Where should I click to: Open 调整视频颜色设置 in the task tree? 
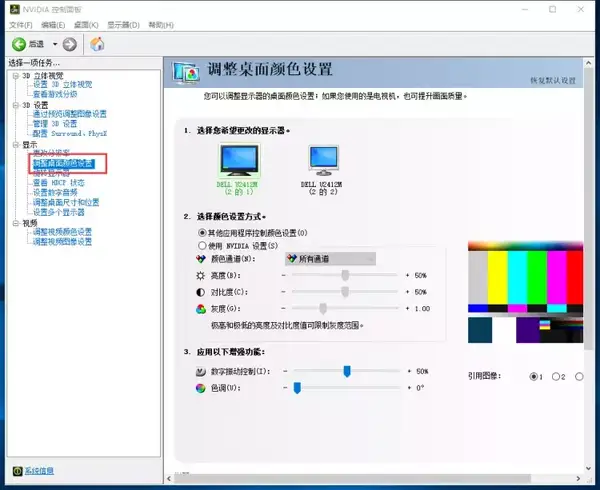coord(62,232)
